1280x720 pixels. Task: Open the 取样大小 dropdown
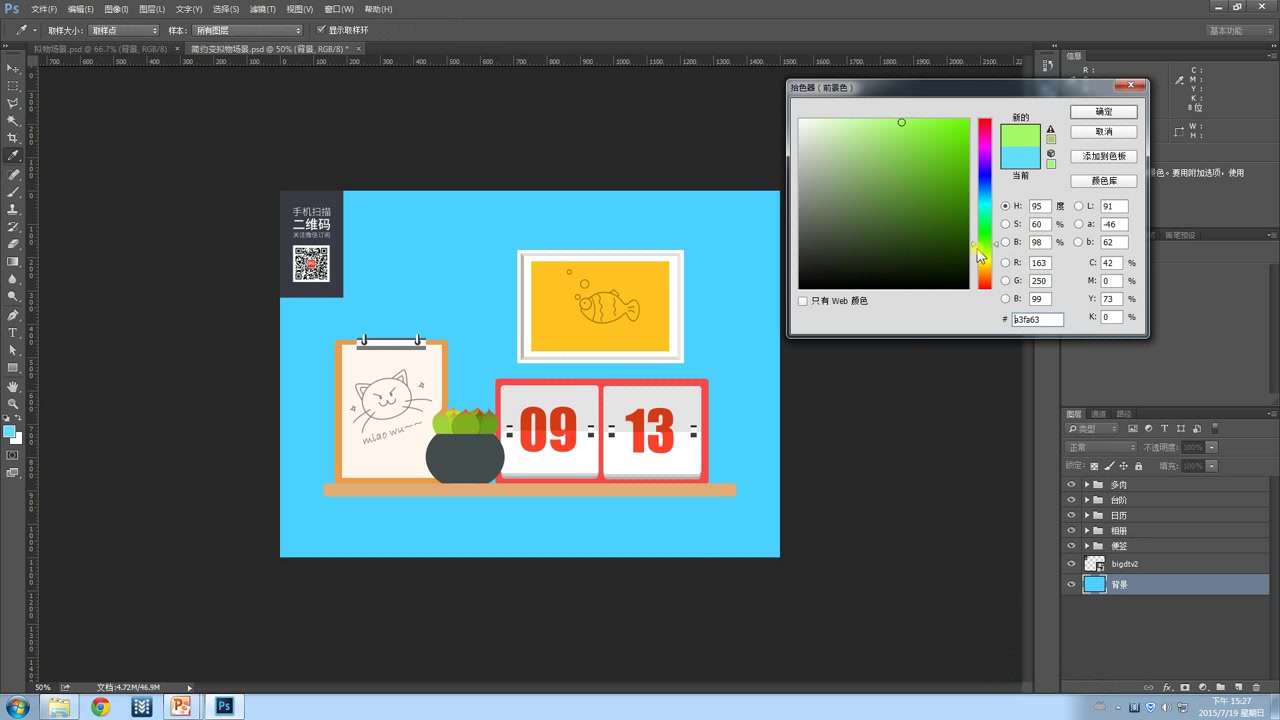(x=123, y=30)
